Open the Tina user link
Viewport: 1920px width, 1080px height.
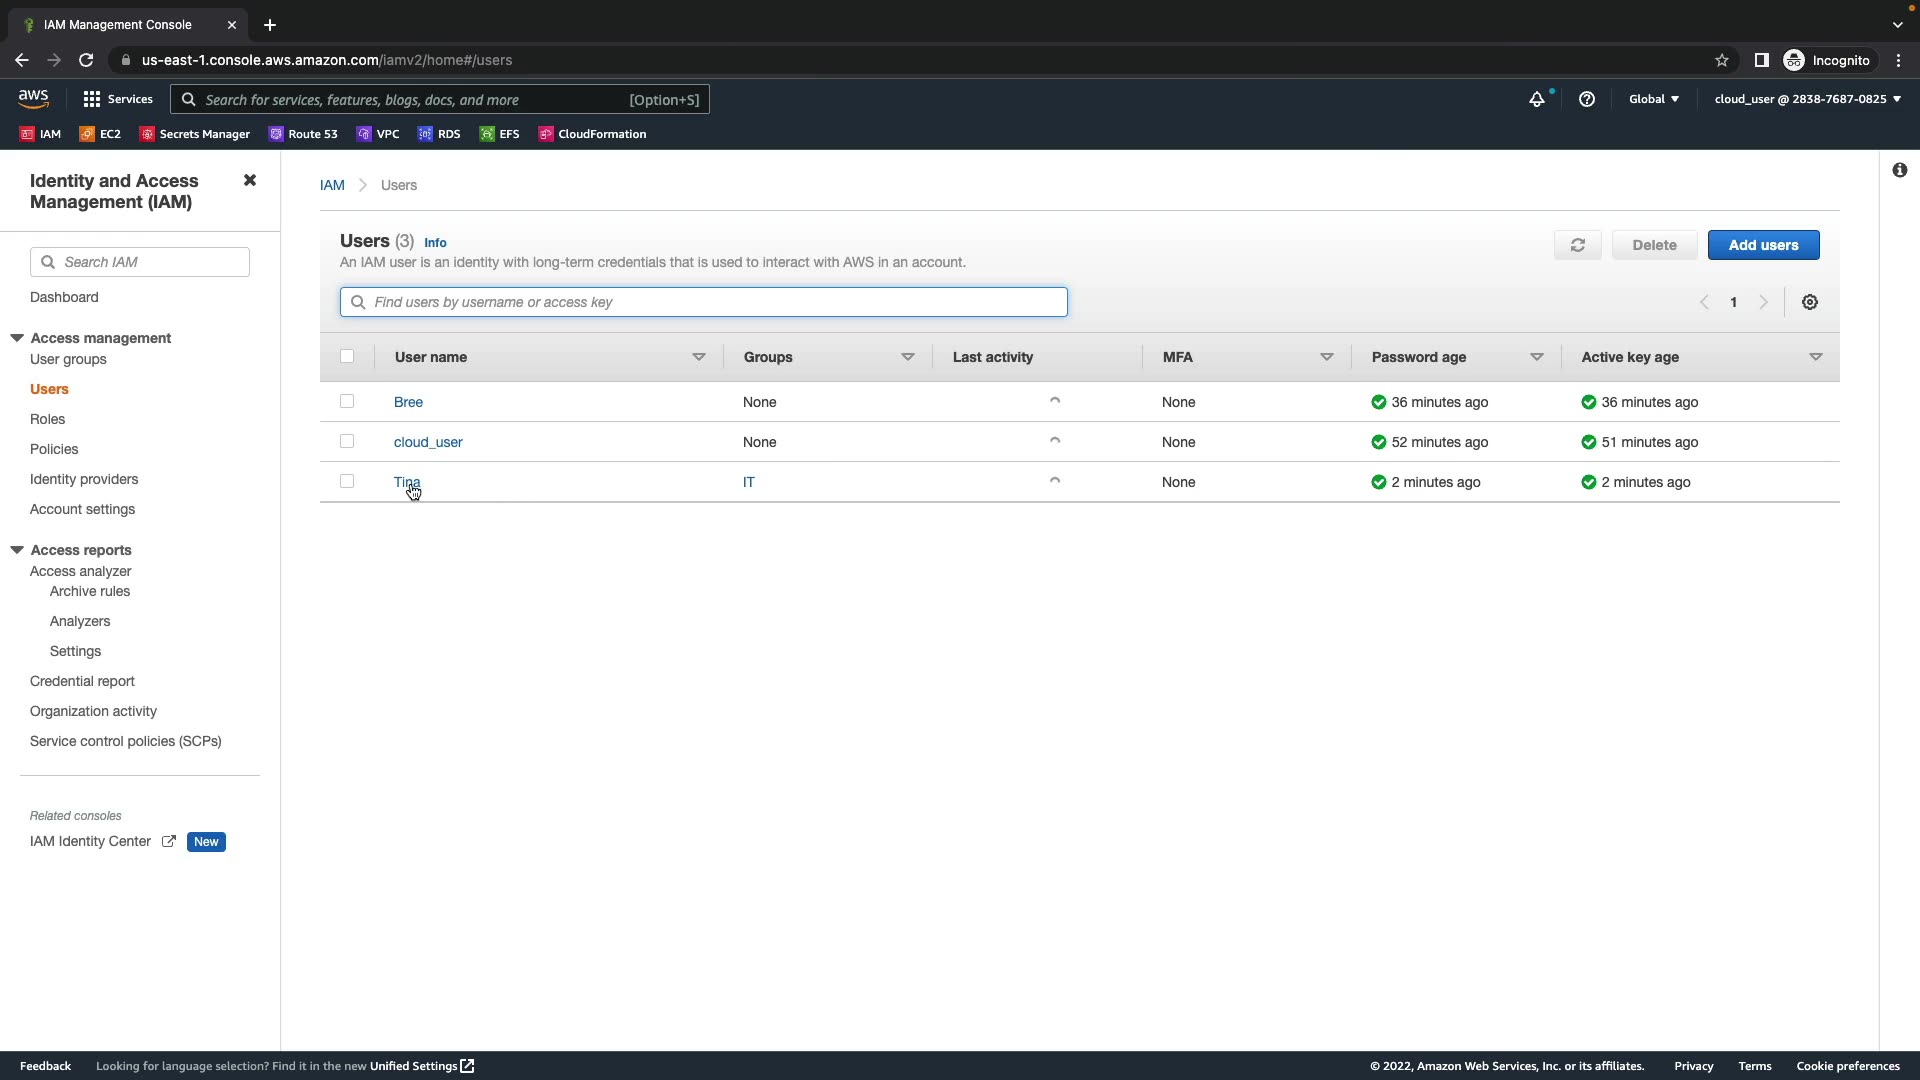406,482
